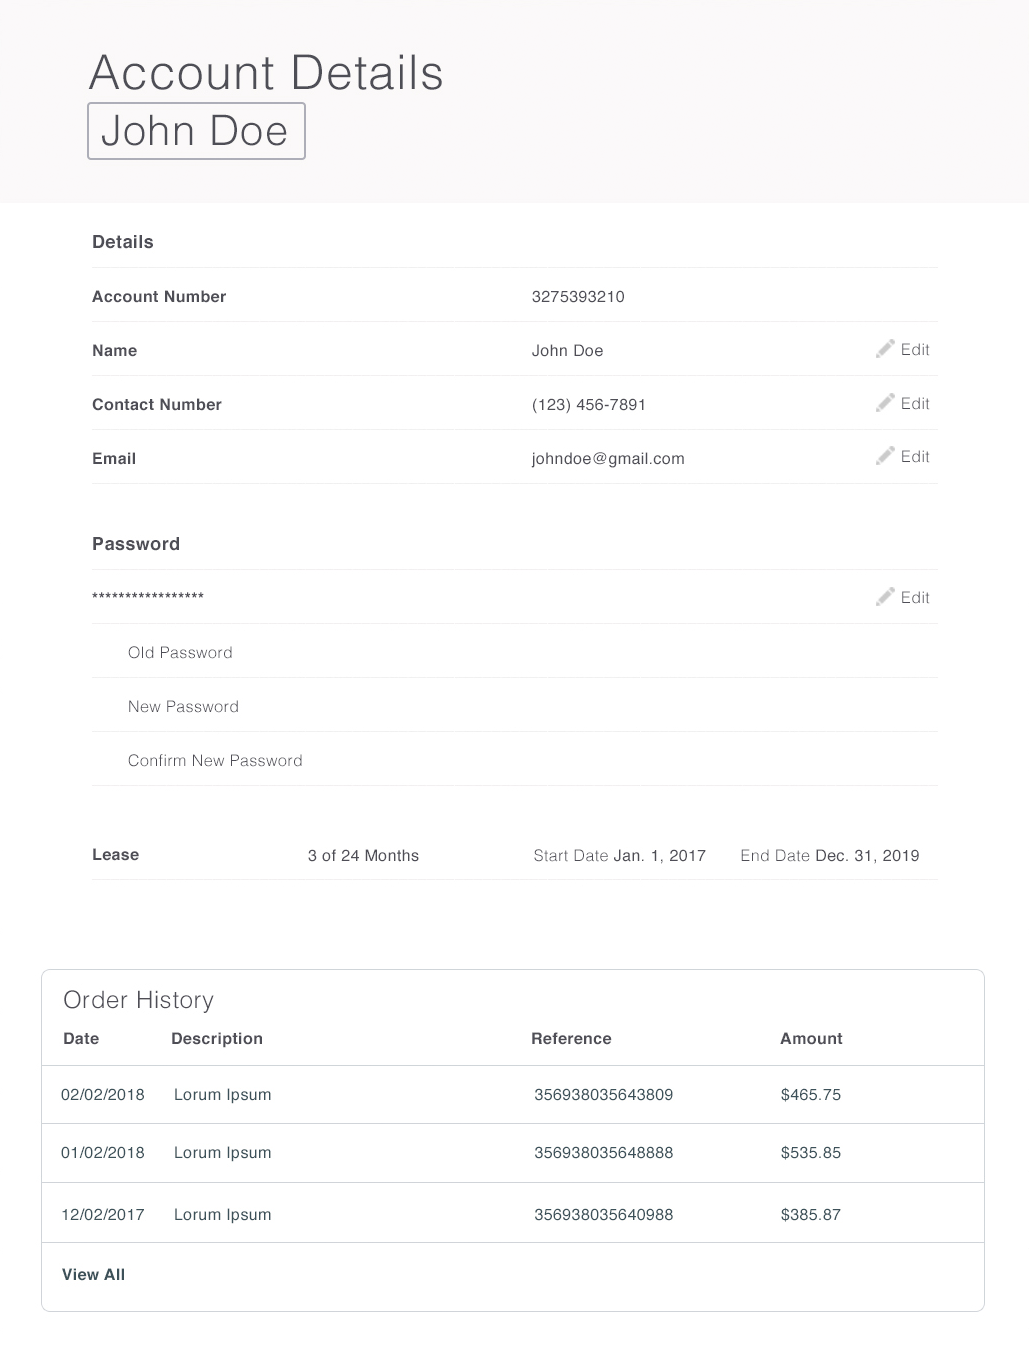
Task: Click the pencil icon in Email row
Action: (885, 456)
